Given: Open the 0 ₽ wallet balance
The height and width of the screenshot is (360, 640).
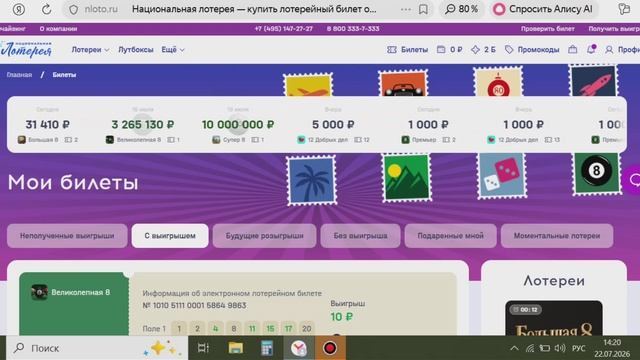Looking at the screenshot, I should pos(449,49).
